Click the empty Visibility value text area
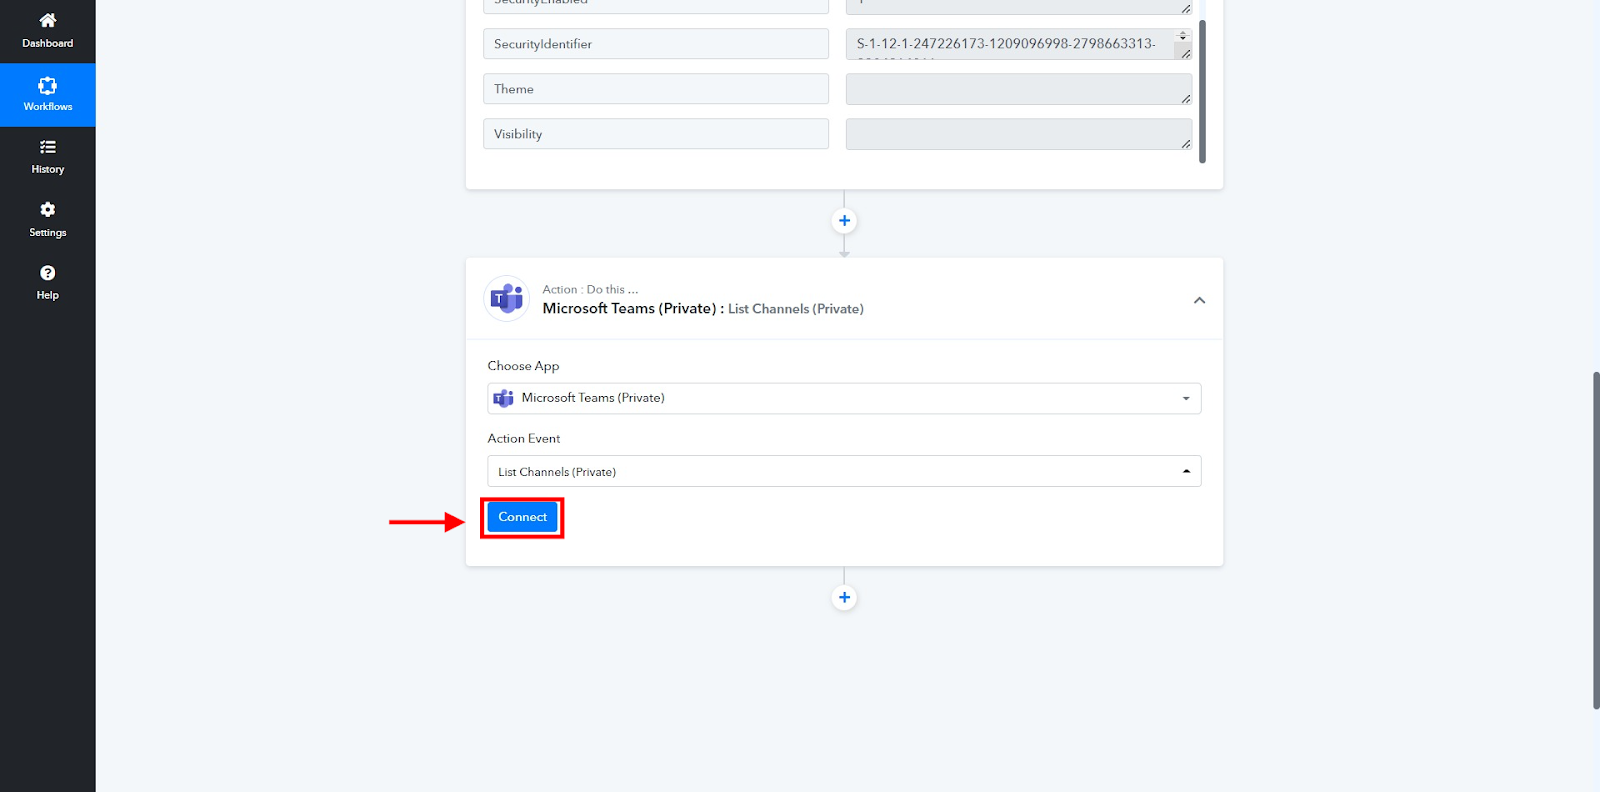Image resolution: width=1600 pixels, height=792 pixels. [1019, 134]
